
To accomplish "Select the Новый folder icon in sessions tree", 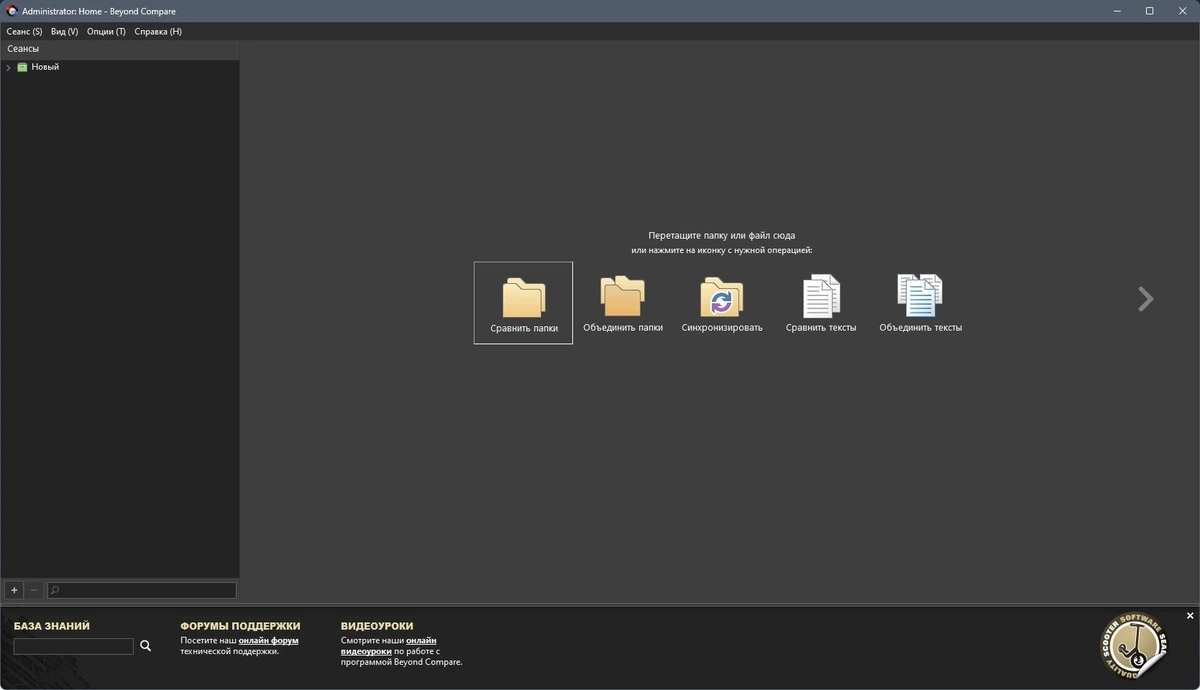I will tap(22, 67).
